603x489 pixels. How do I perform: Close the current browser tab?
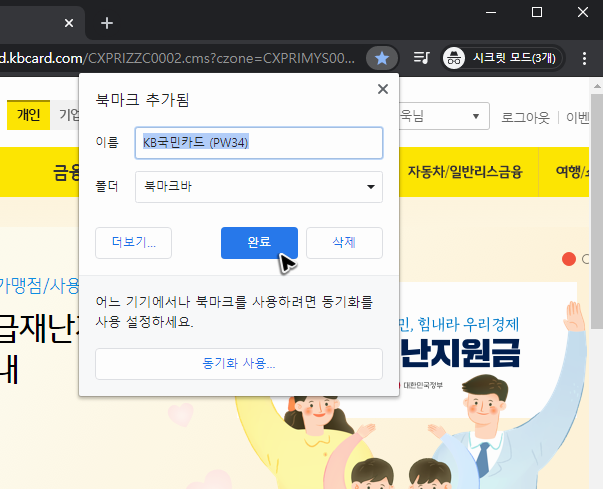click(69, 23)
